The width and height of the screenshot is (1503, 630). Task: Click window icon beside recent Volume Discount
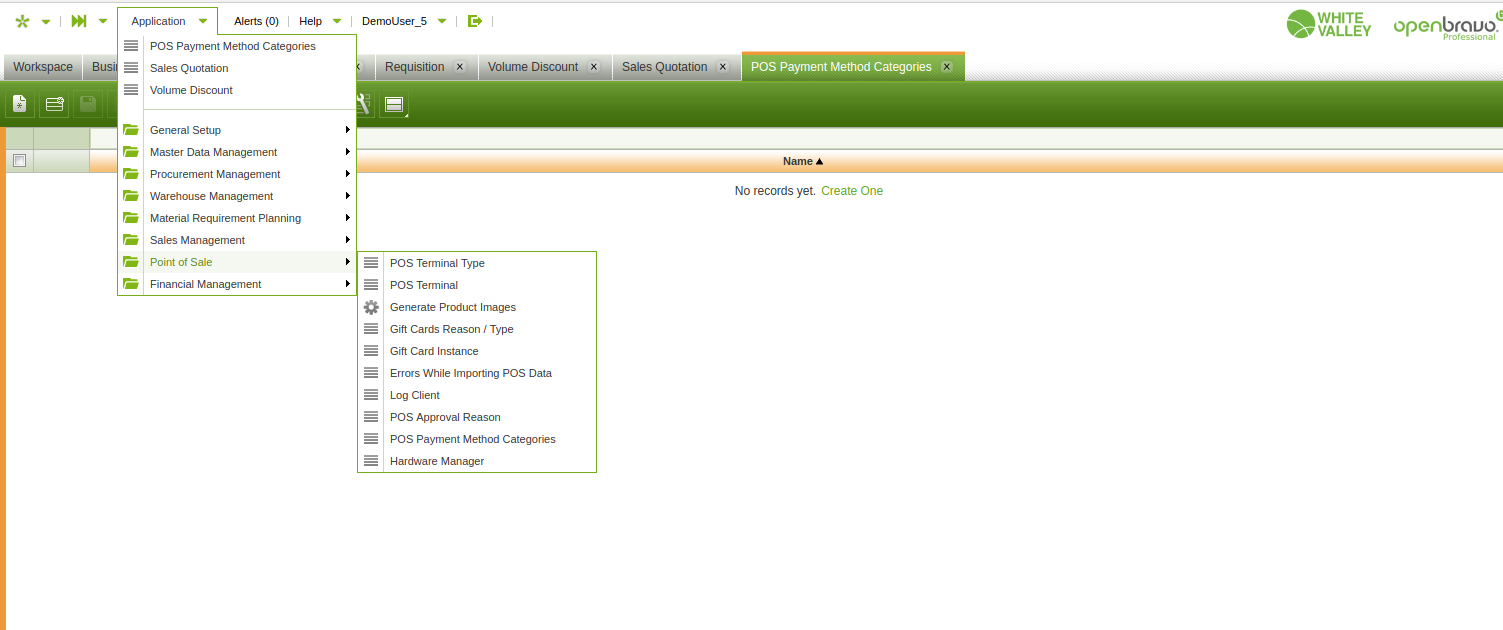pos(131,90)
